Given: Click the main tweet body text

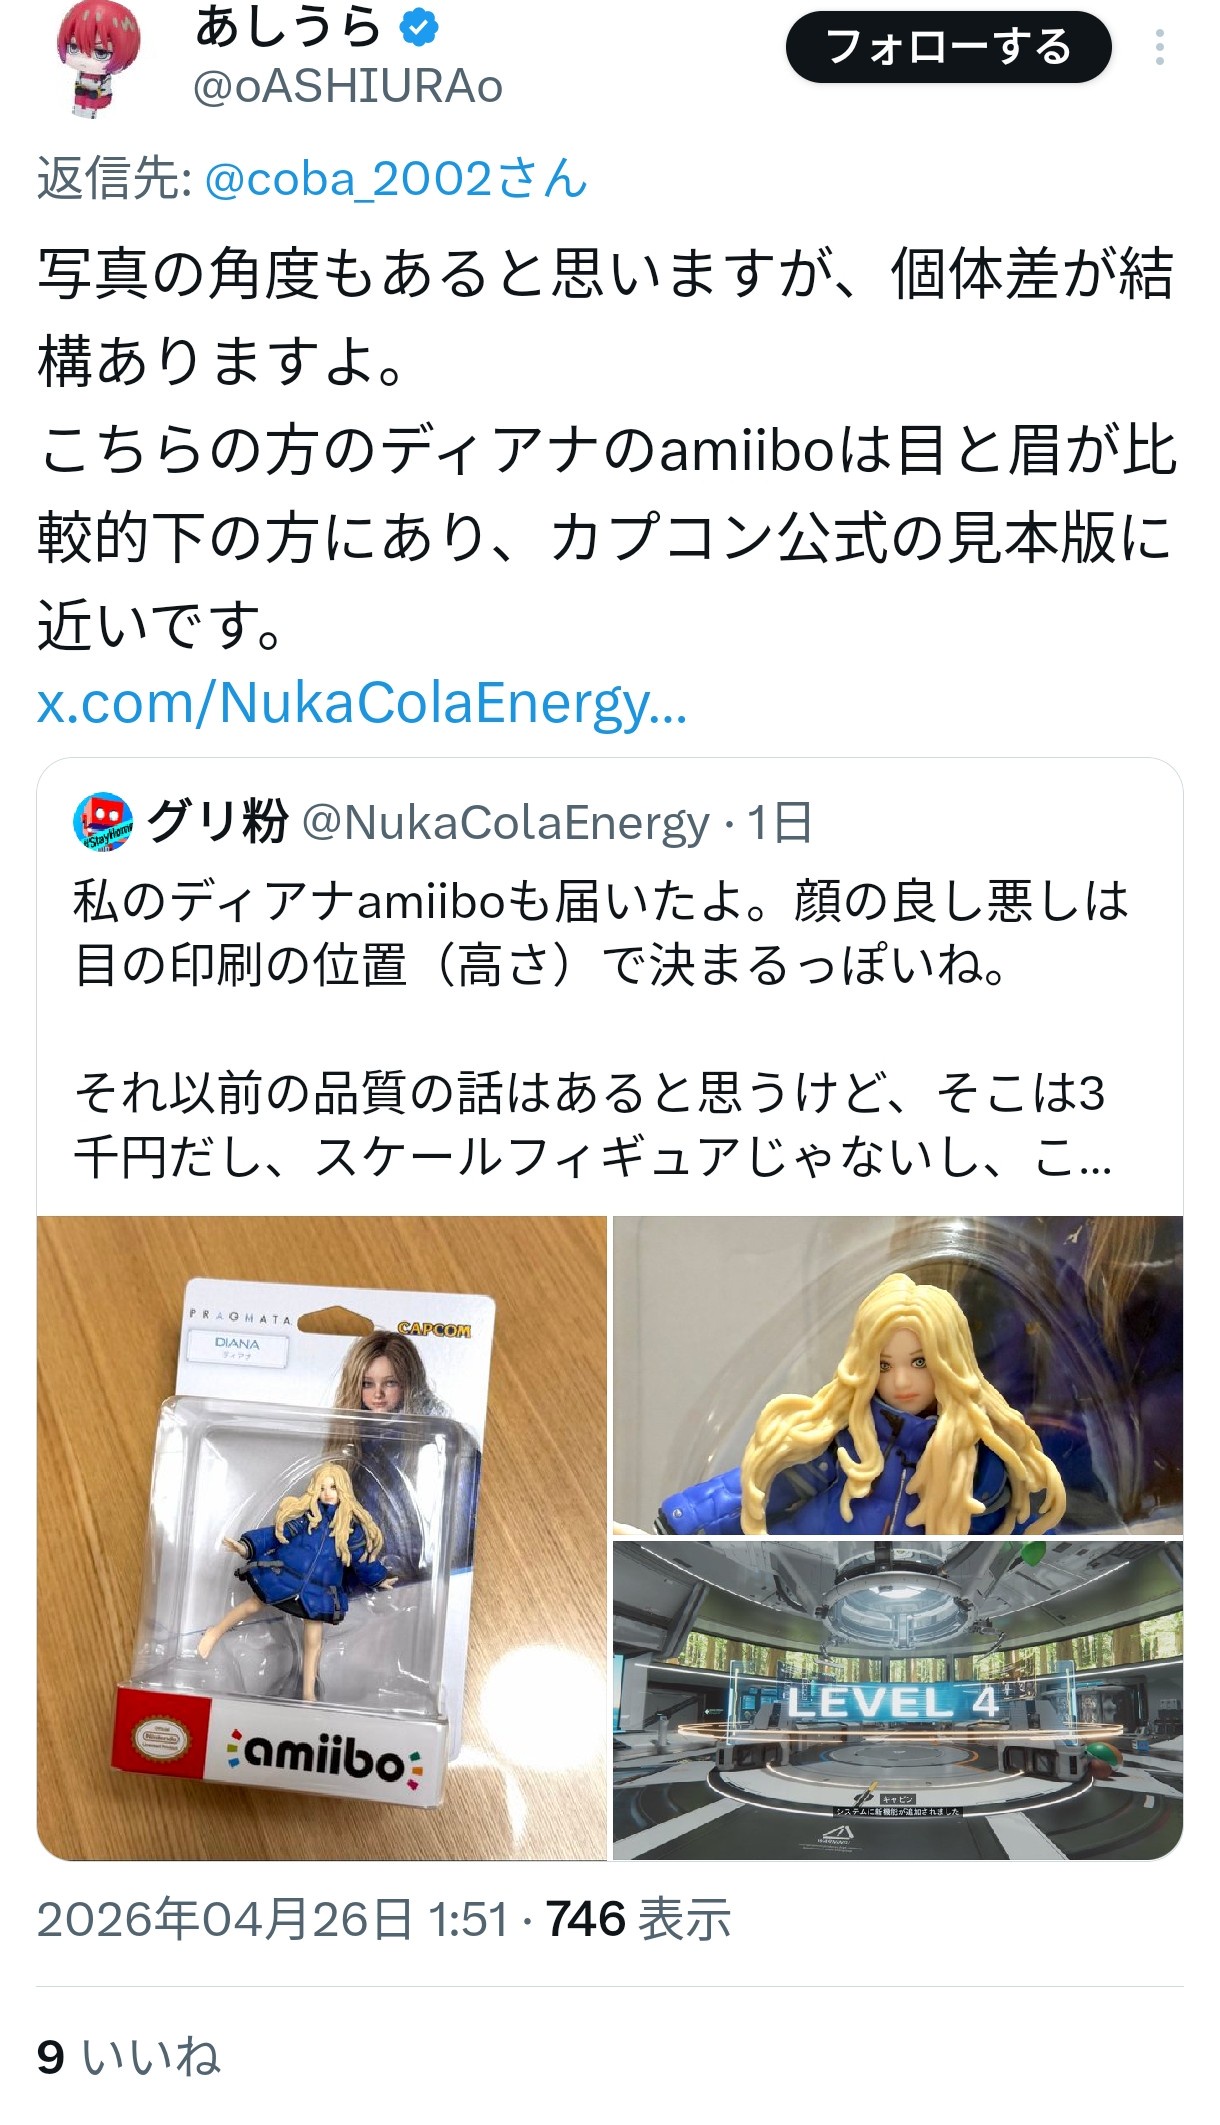Looking at the screenshot, I should click(606, 450).
